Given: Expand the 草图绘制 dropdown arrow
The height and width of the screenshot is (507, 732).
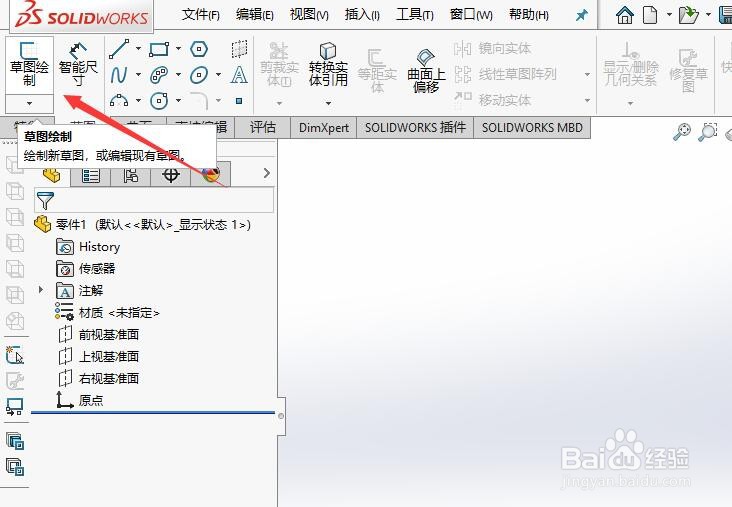Looking at the screenshot, I should (29, 103).
